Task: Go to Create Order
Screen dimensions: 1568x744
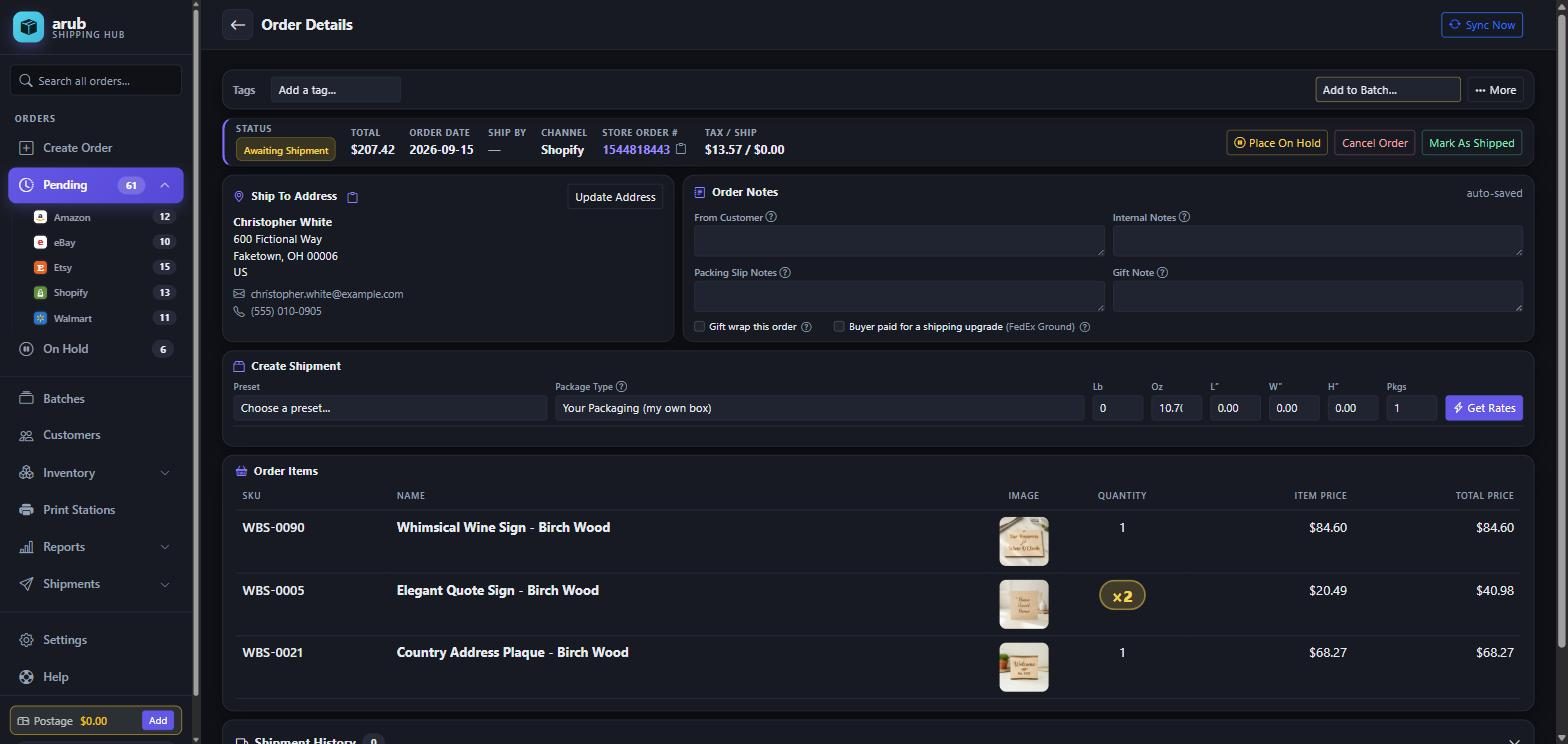Action: click(96, 148)
